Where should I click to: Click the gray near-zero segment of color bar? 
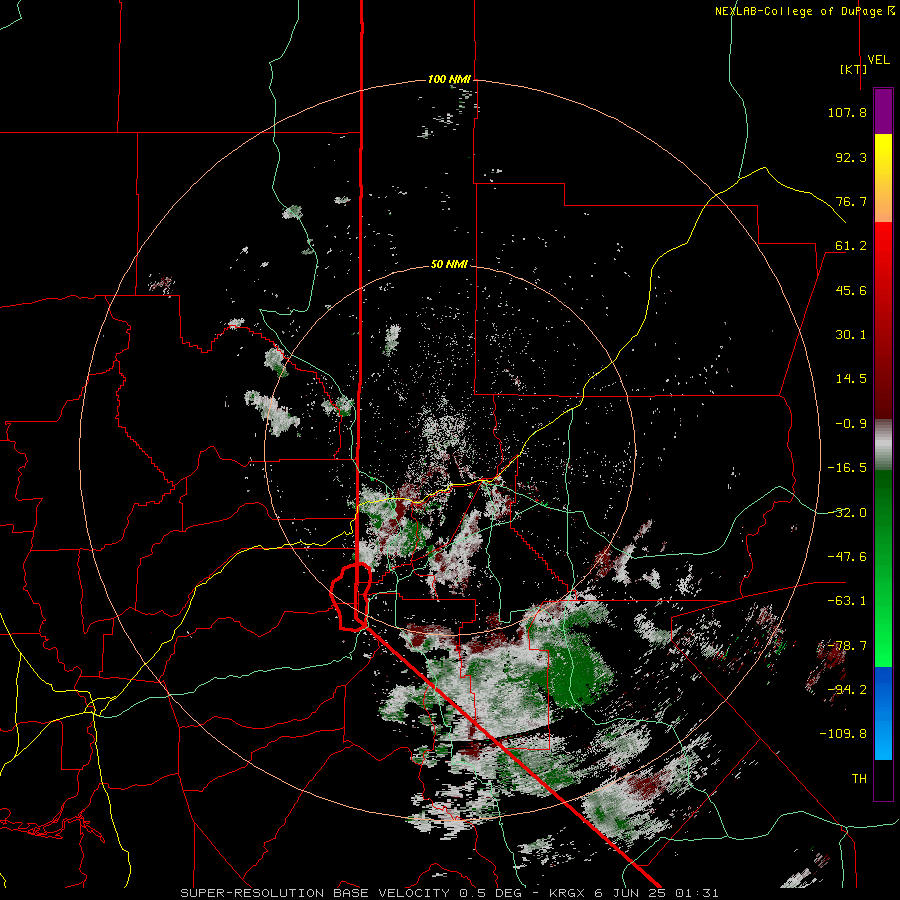883,445
